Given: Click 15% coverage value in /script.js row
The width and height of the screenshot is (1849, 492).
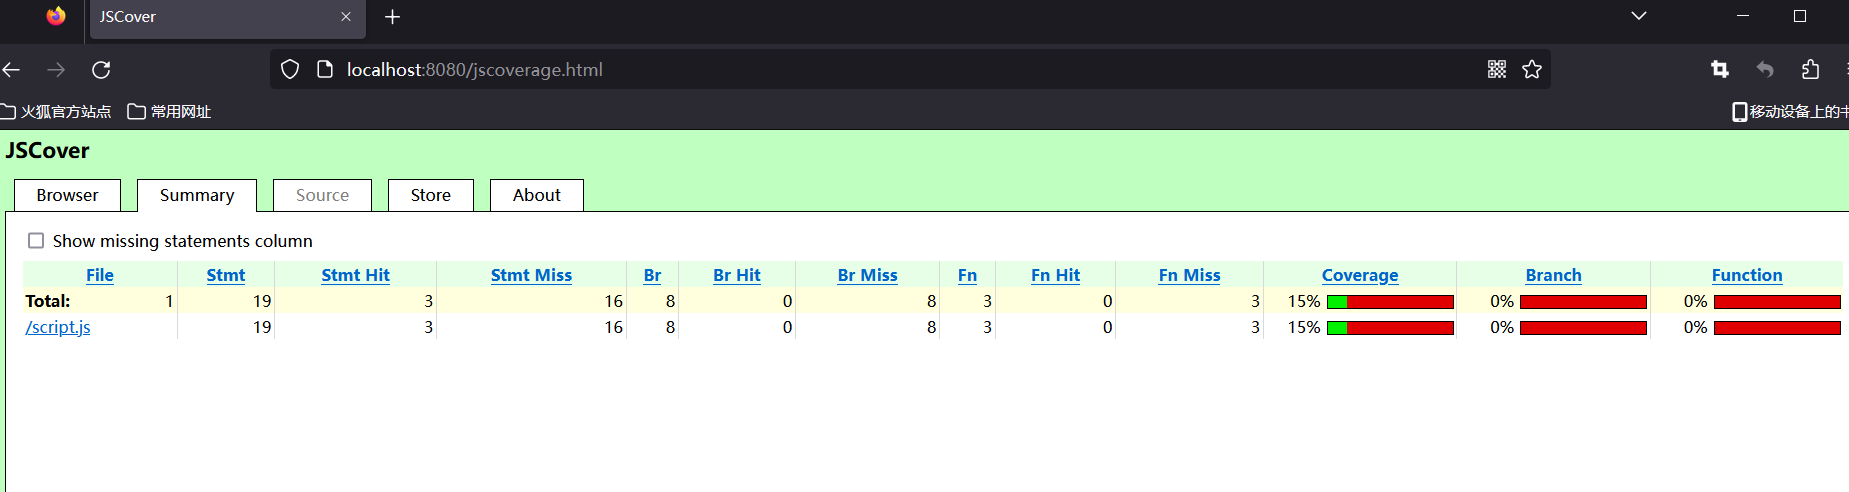Looking at the screenshot, I should 1304,327.
